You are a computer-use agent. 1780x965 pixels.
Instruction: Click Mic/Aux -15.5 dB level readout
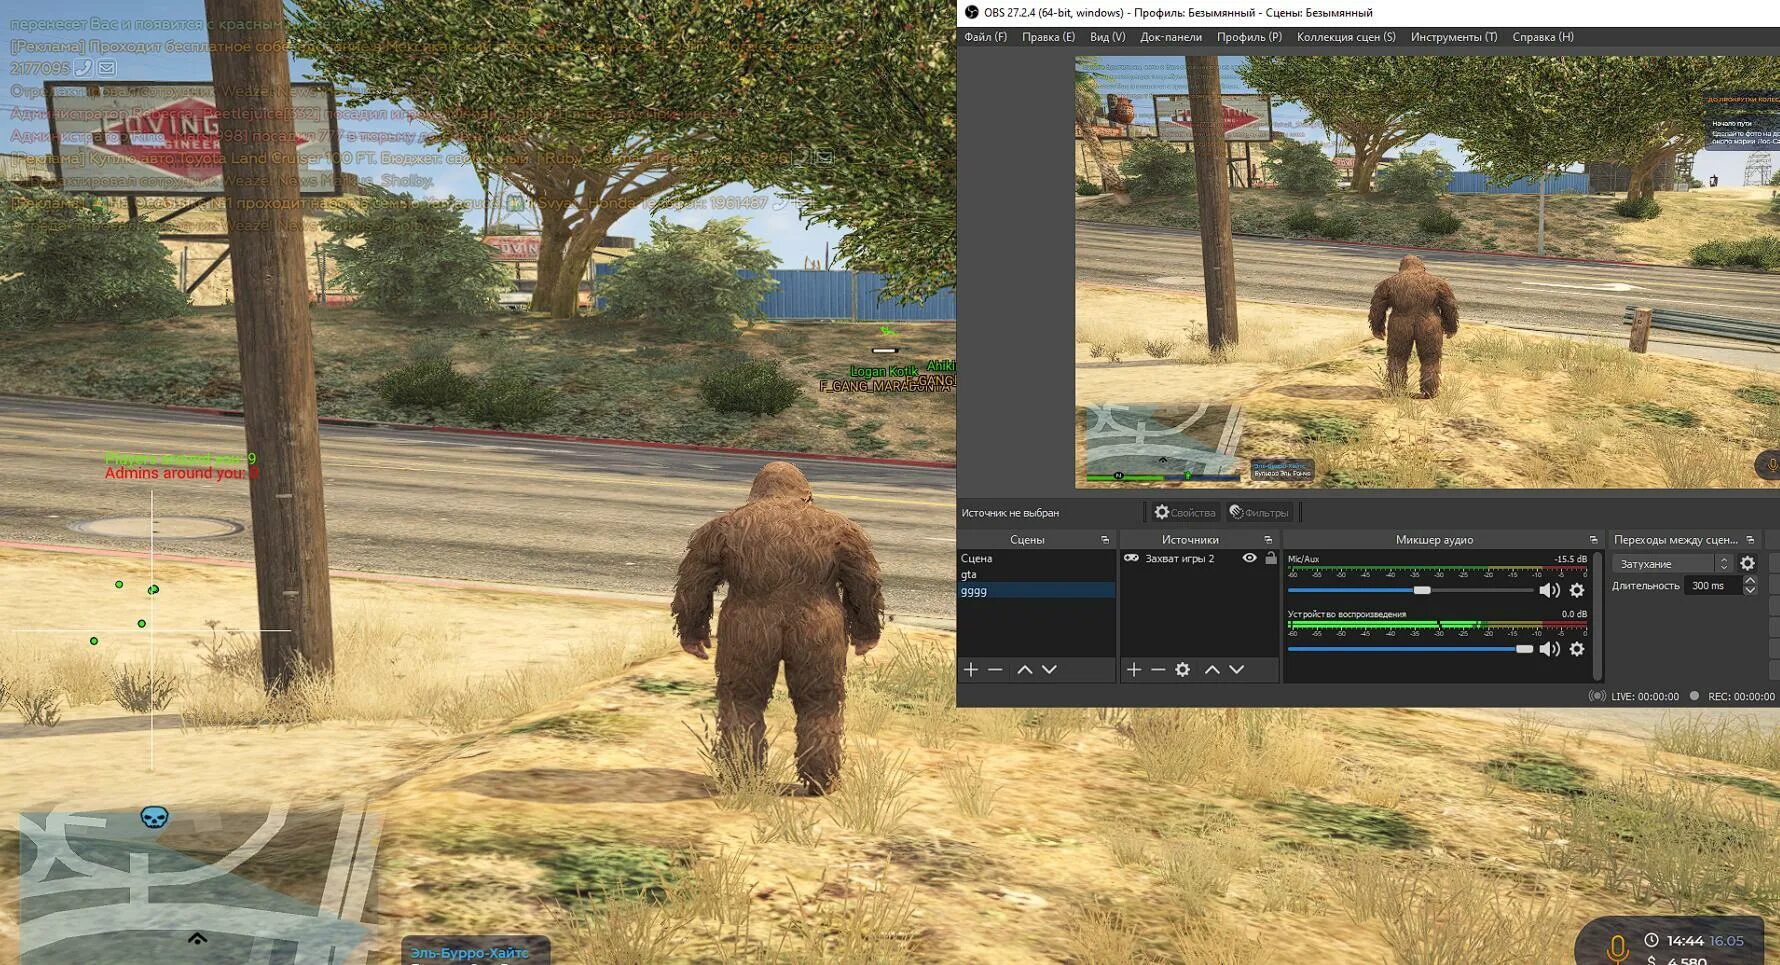click(1570, 559)
